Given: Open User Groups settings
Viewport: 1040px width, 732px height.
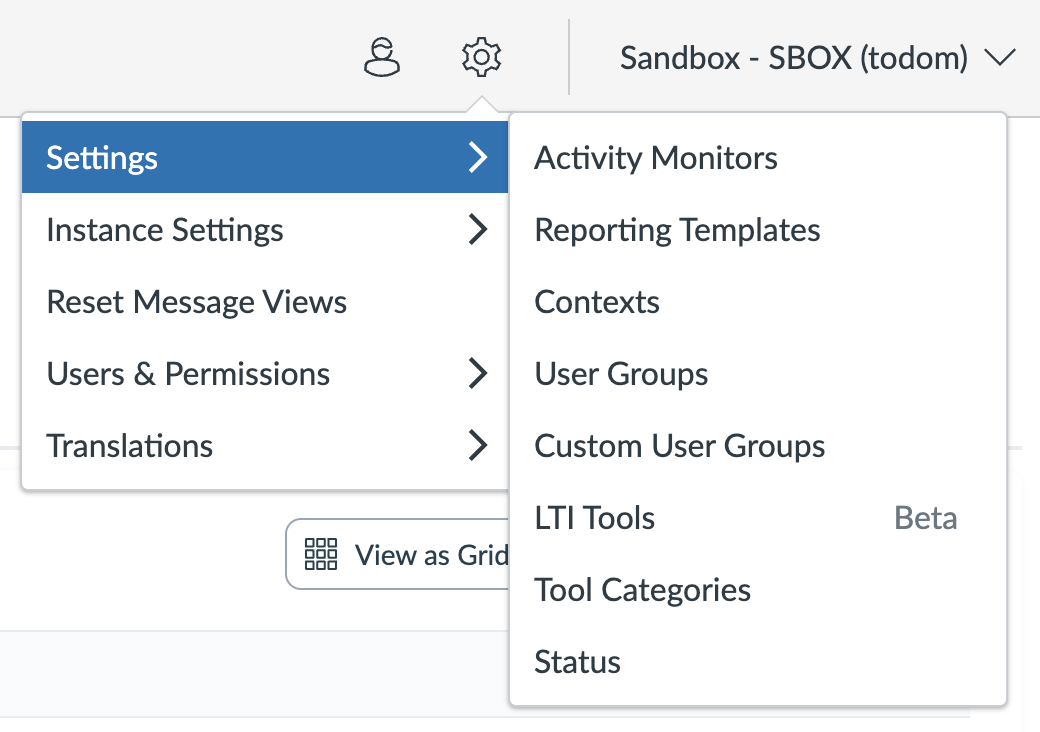Looking at the screenshot, I should 621,374.
